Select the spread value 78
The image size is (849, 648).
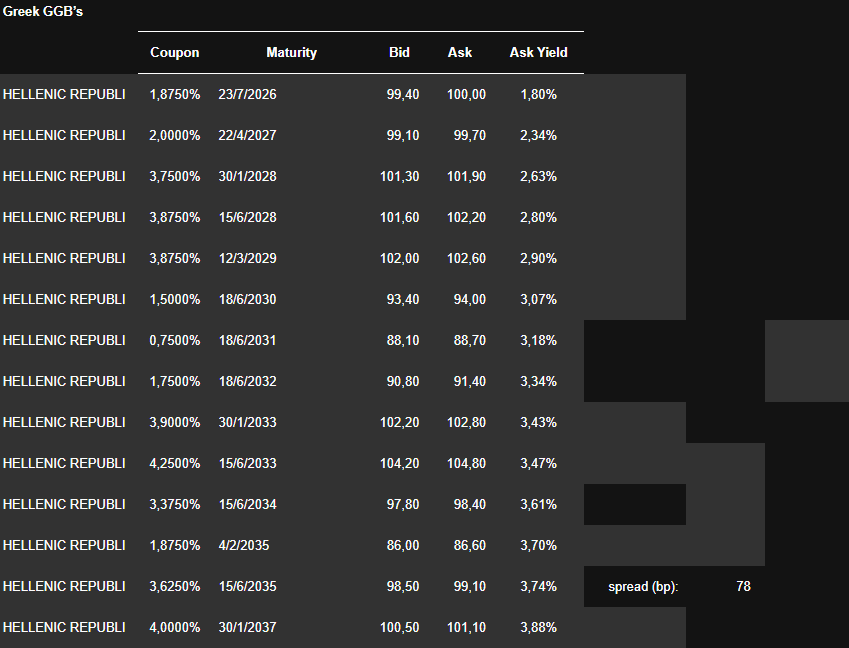pyautogui.click(x=743, y=586)
